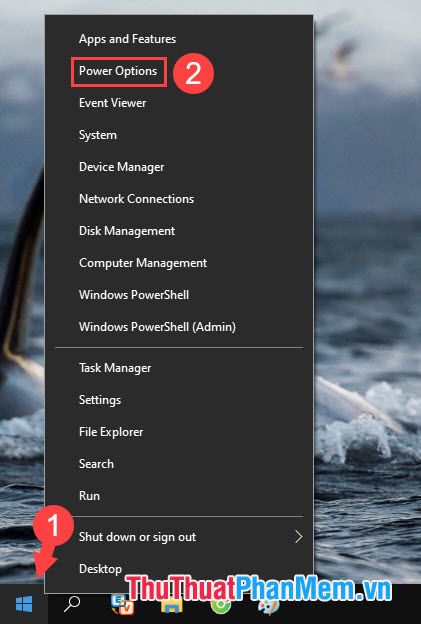Open the EVKey taskbar icon

click(x=122, y=604)
